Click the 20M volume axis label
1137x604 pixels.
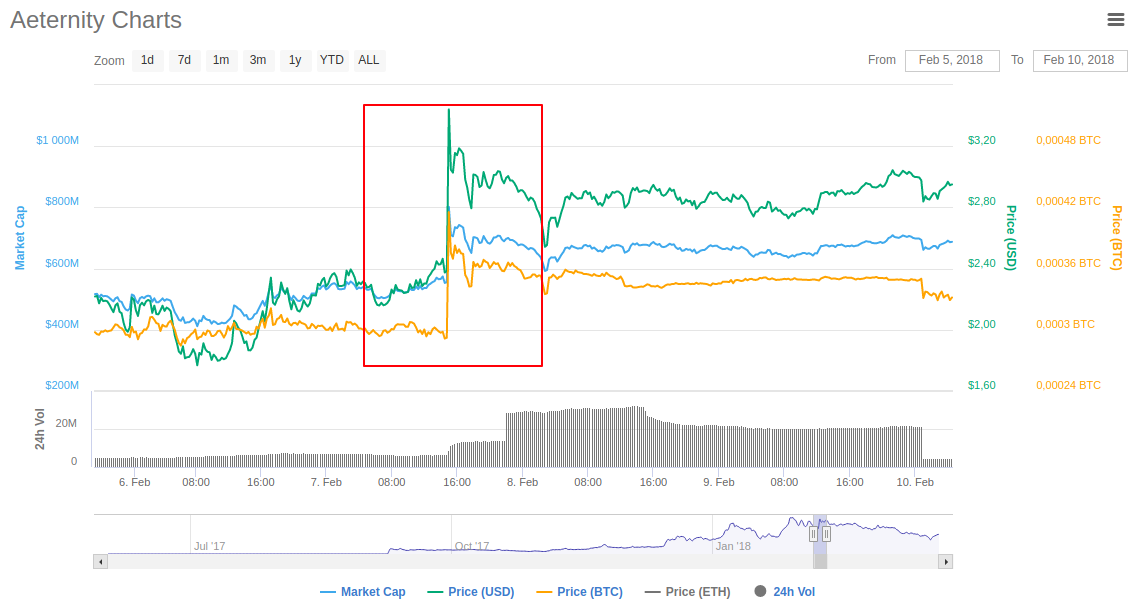pyautogui.click(x=66, y=423)
